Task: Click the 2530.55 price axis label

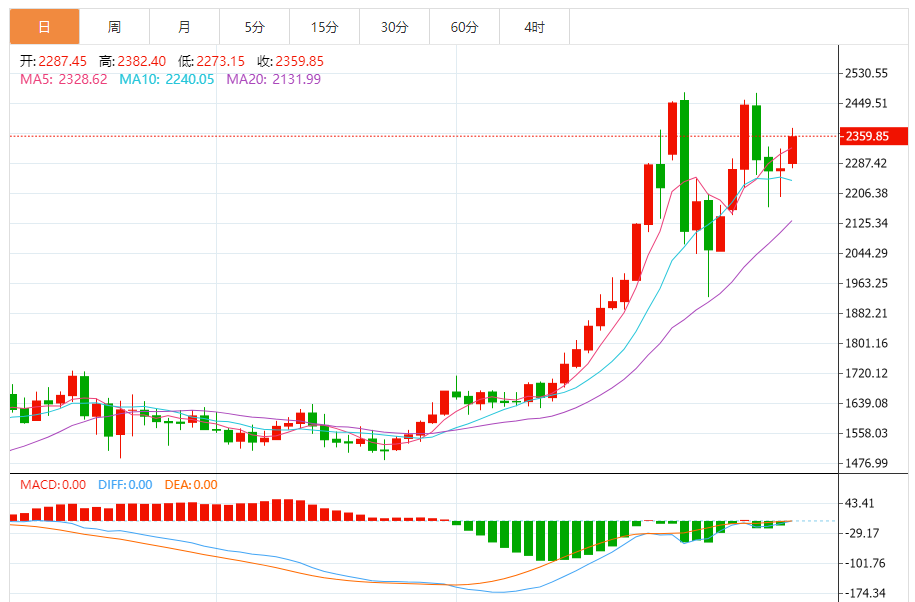Action: [x=866, y=74]
